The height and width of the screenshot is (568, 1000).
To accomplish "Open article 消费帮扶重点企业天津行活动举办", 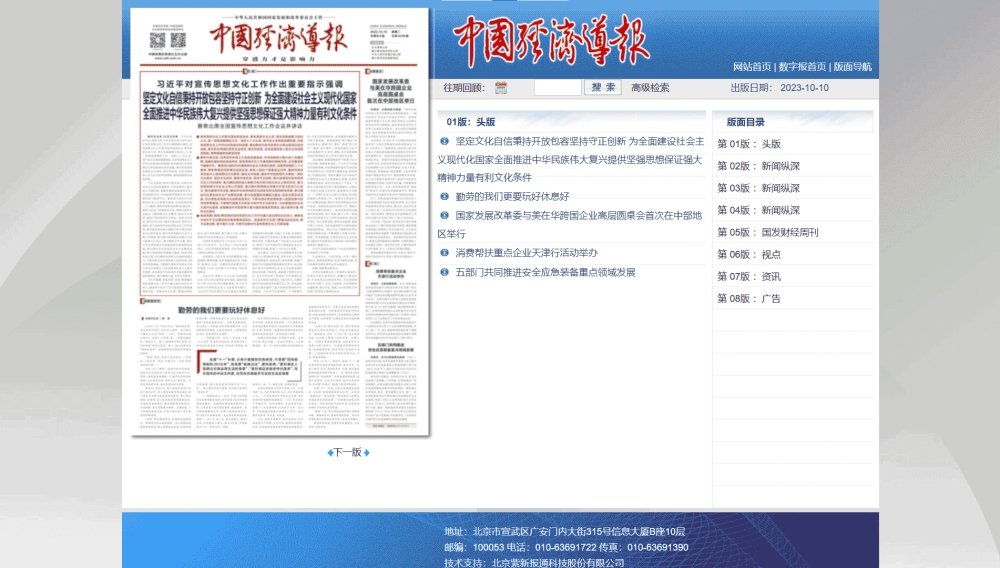I will tap(526, 252).
